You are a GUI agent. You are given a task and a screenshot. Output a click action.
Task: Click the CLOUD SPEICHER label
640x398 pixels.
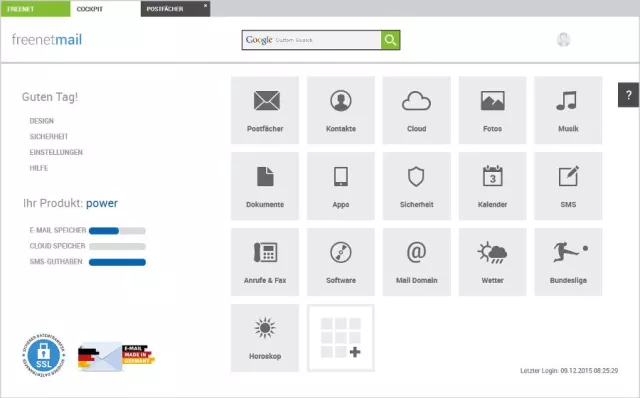[57, 246]
